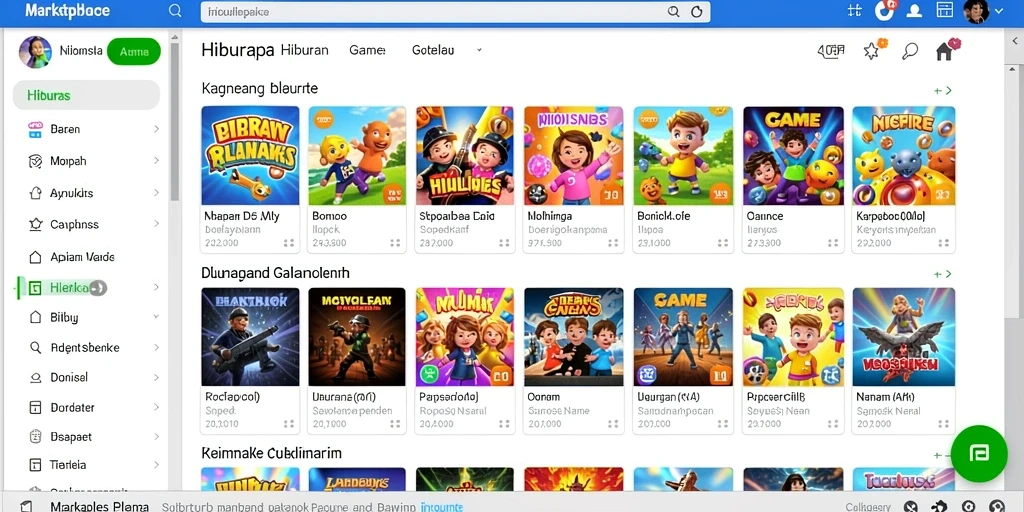Open the dropdown arrow after Gotelau

pyautogui.click(x=479, y=50)
